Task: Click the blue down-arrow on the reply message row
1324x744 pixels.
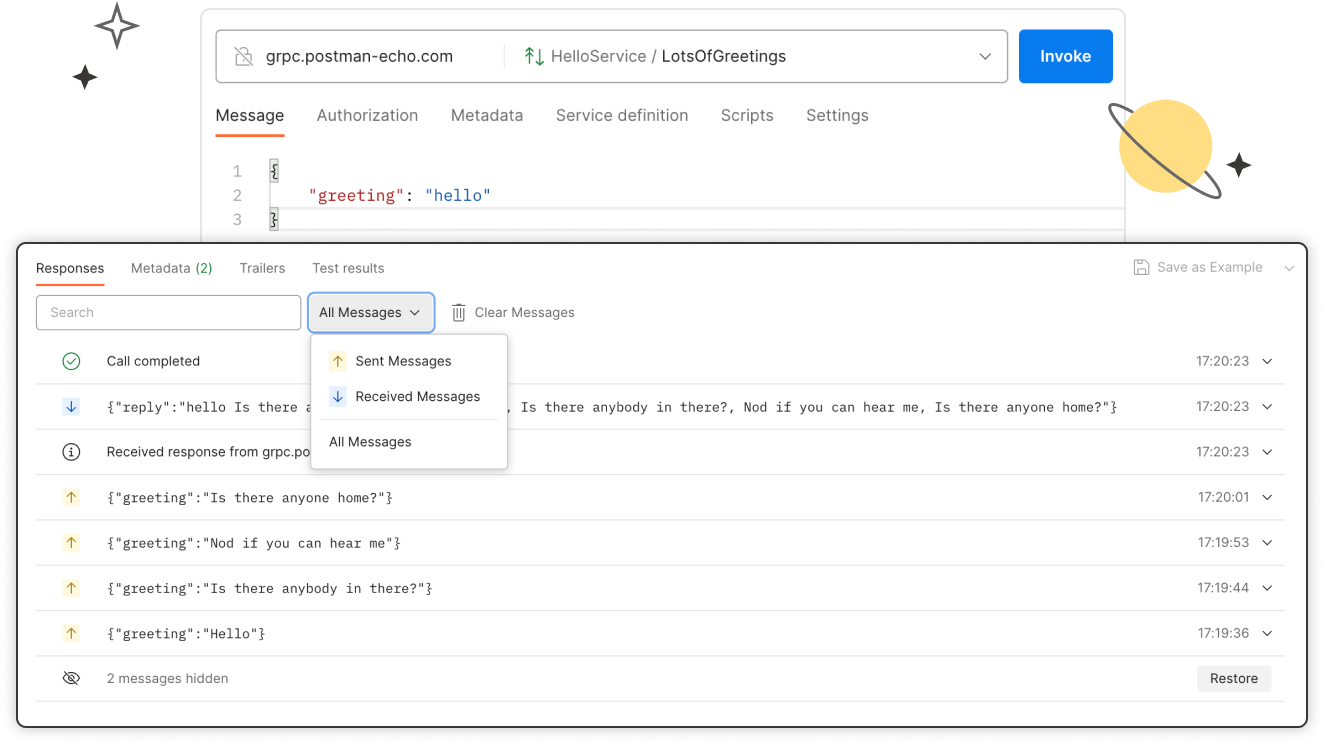Action: tap(71, 406)
